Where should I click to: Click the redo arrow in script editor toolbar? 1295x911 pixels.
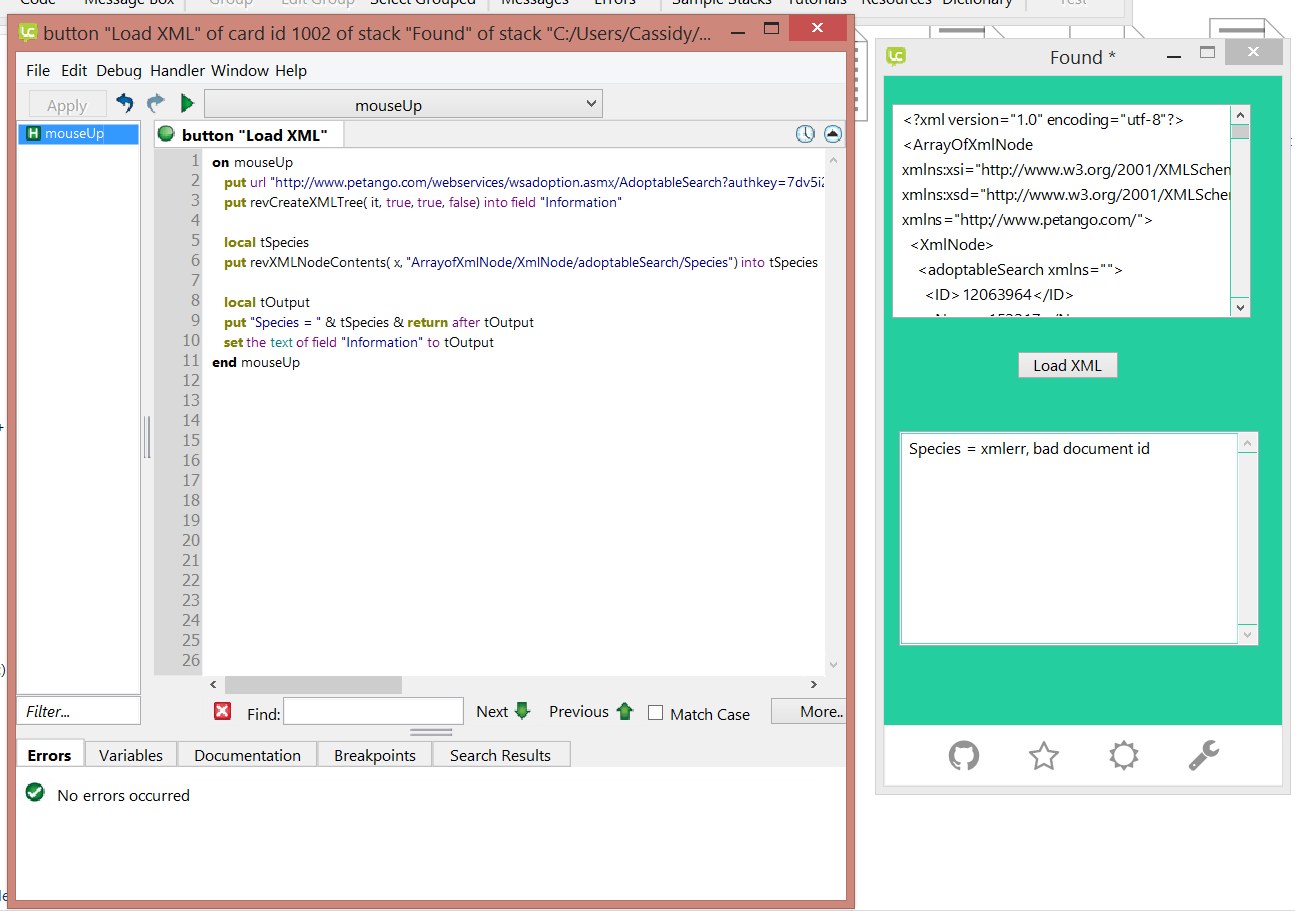point(155,103)
